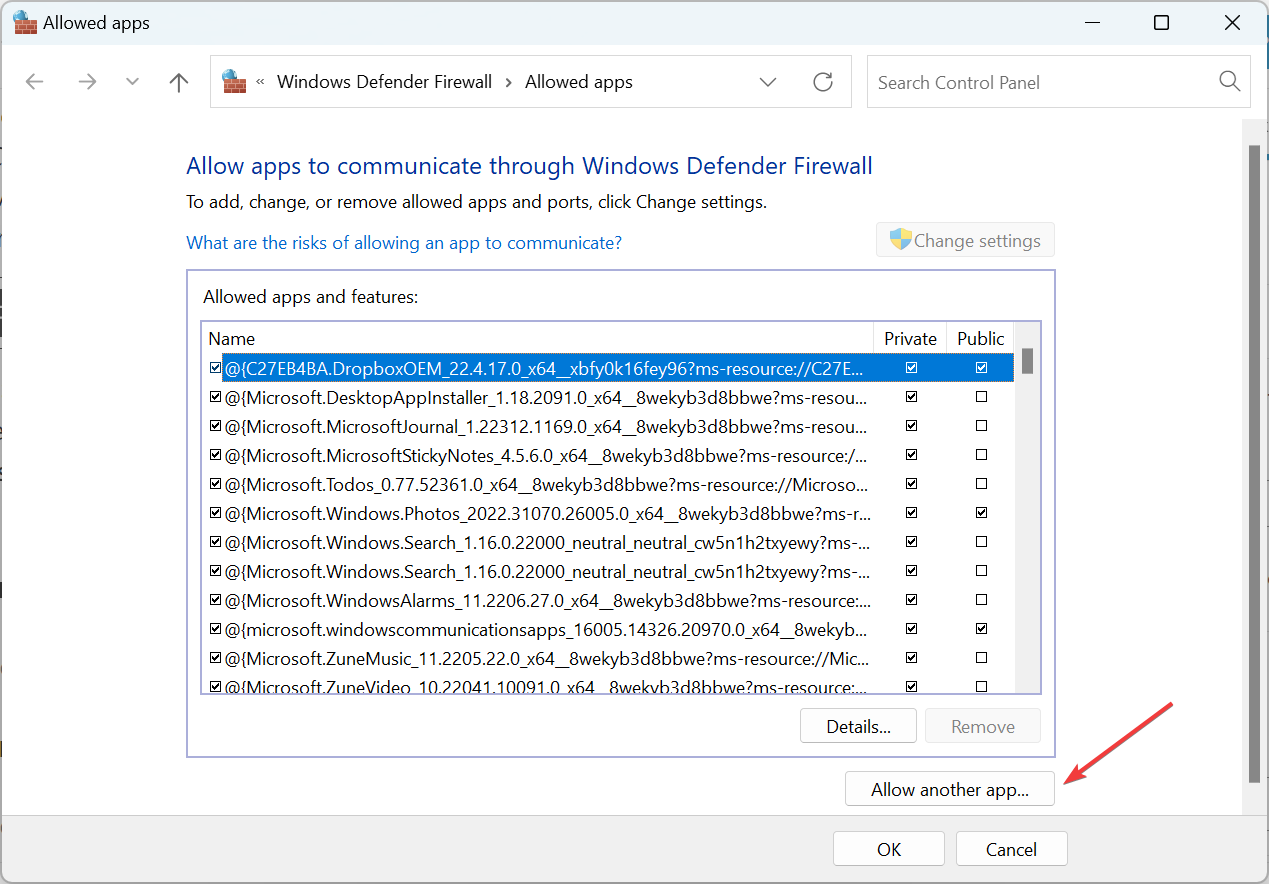The height and width of the screenshot is (884, 1269).
Task: Enable Public for MicrosoftJournal
Action: [981, 426]
